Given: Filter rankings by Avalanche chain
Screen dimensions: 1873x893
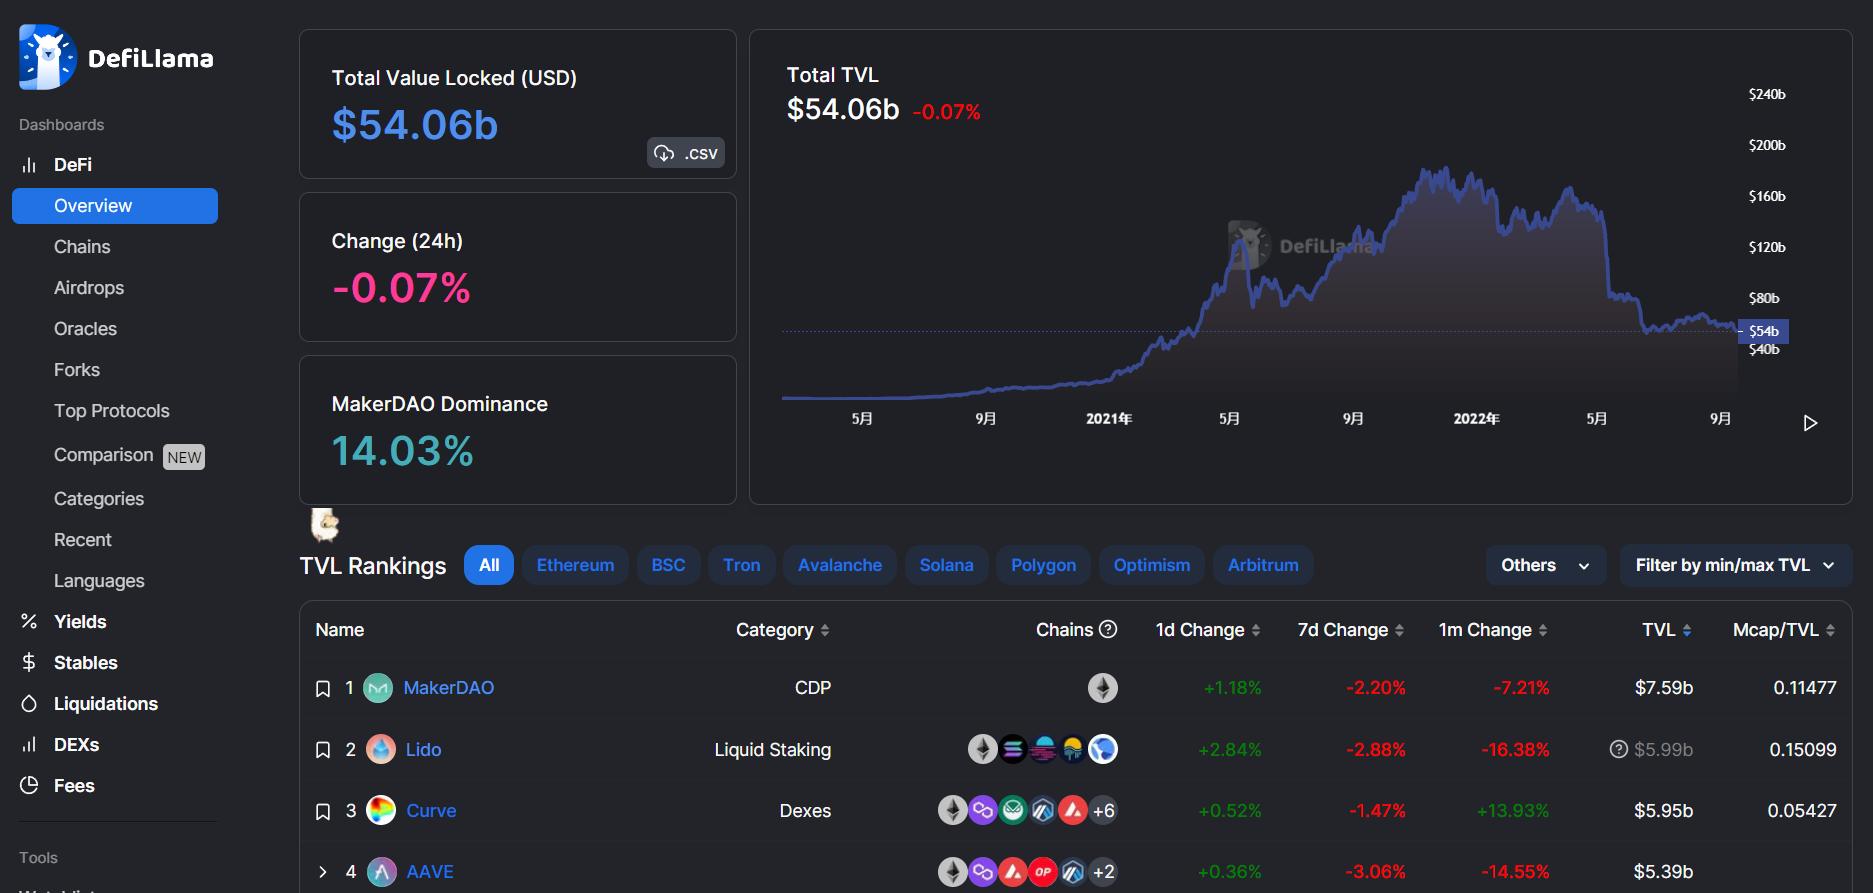Looking at the screenshot, I should pos(840,565).
